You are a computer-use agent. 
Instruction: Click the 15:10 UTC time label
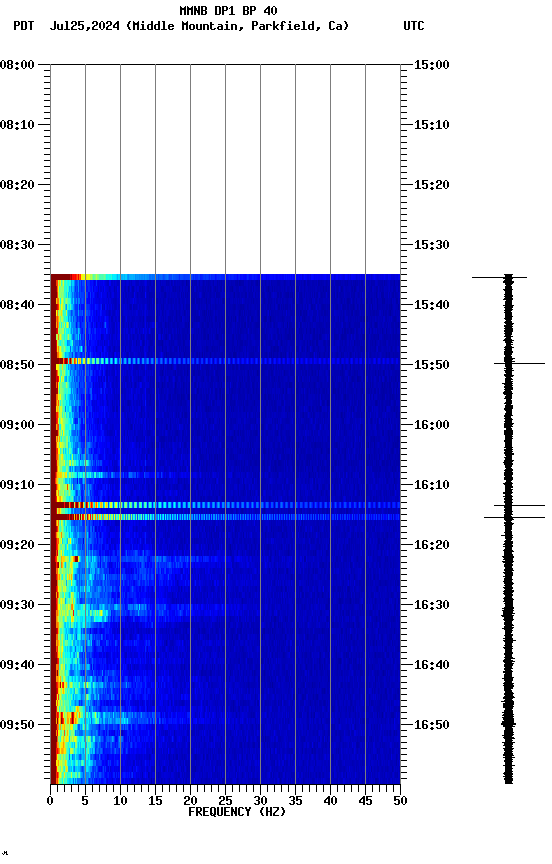pos(432,125)
